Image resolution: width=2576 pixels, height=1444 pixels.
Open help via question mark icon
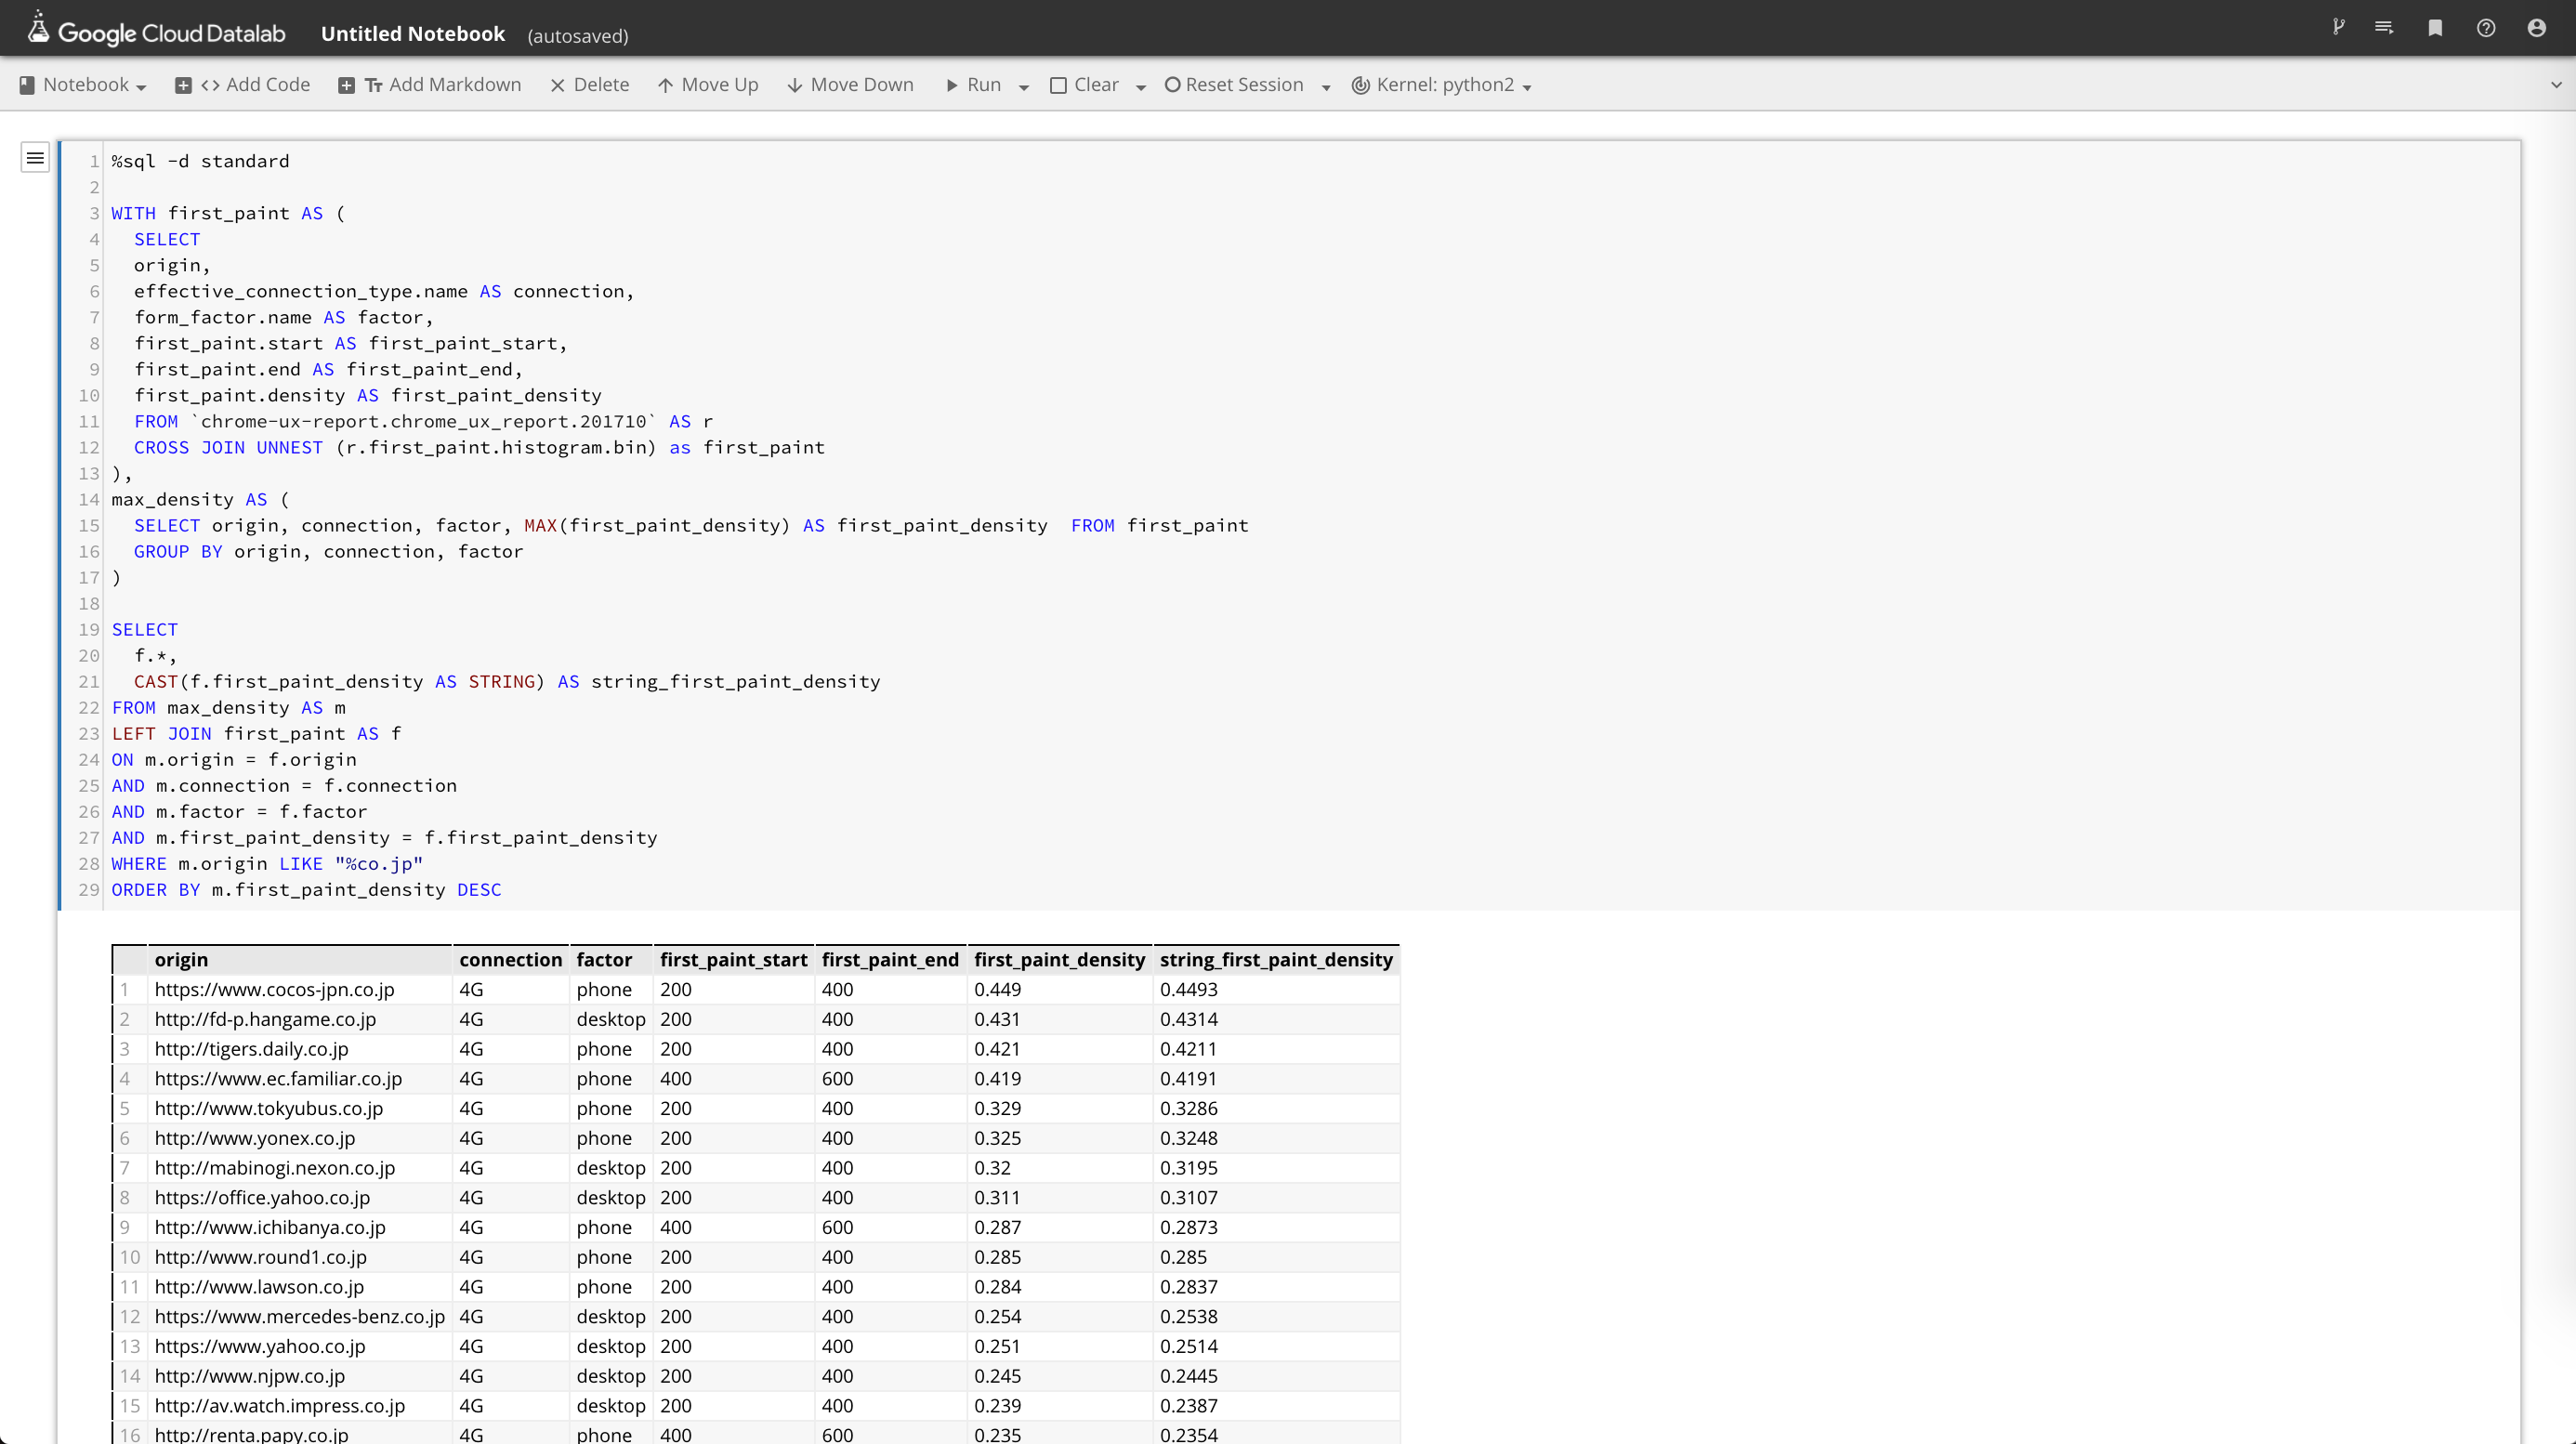click(2486, 28)
